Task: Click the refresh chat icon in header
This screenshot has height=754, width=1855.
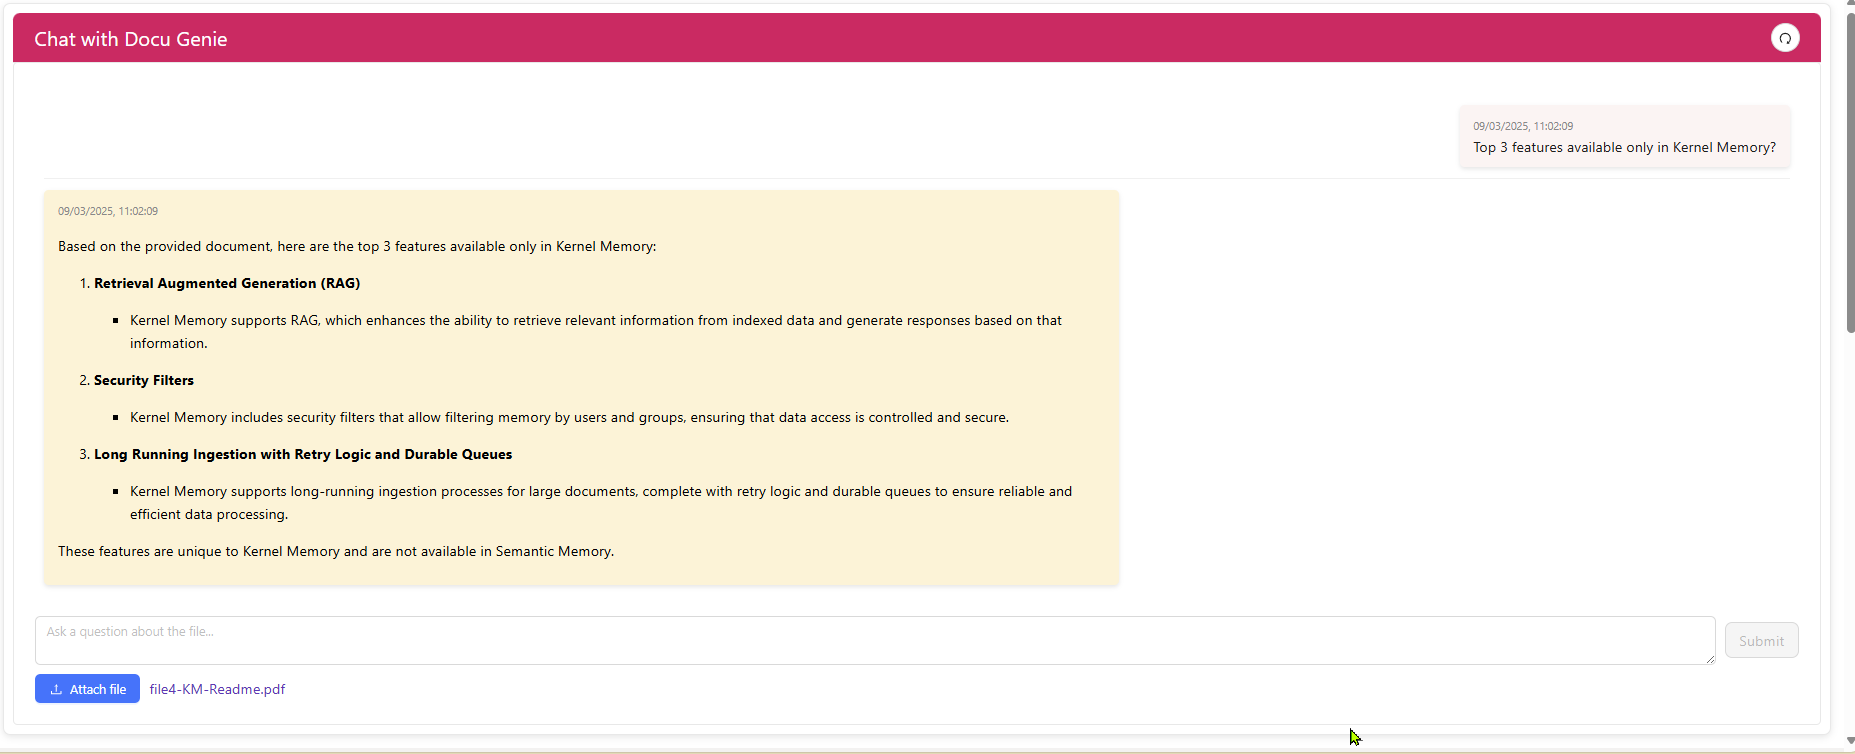Action: (1785, 38)
